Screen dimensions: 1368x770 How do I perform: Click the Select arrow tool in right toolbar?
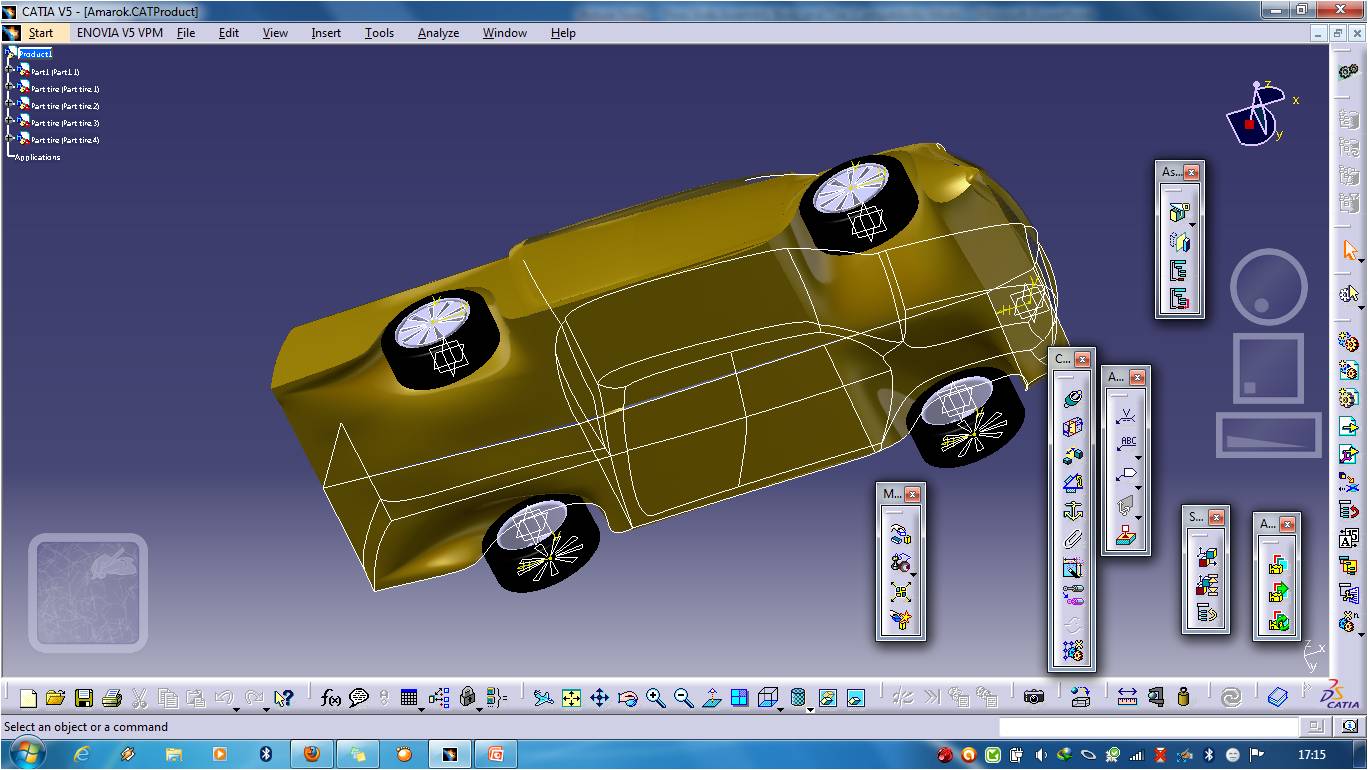(x=1349, y=250)
